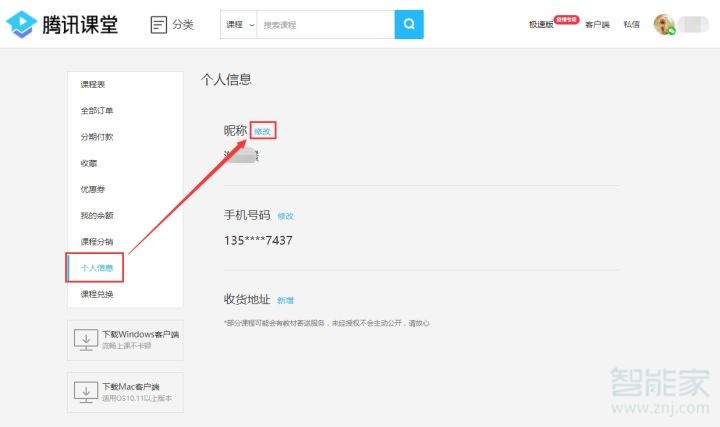
Task: Click 修改 link next to 昵称
Action: 262,131
